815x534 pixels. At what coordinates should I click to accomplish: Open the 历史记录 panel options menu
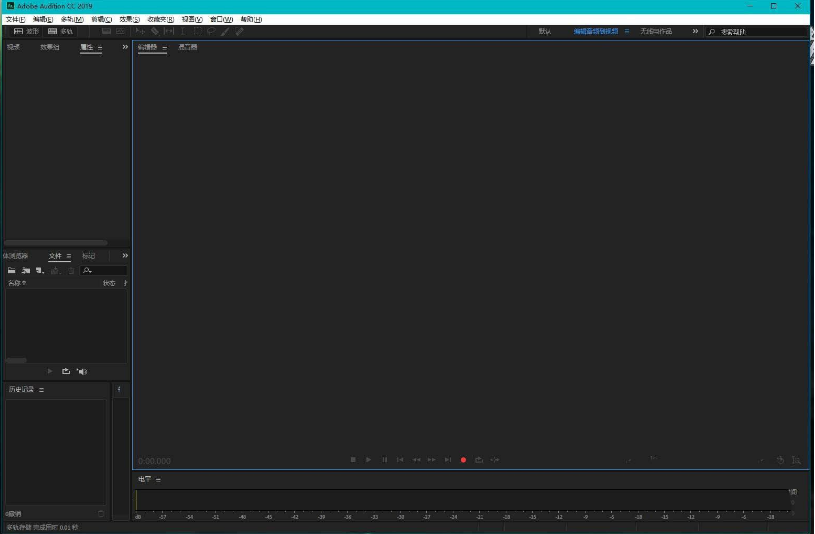tap(41, 390)
